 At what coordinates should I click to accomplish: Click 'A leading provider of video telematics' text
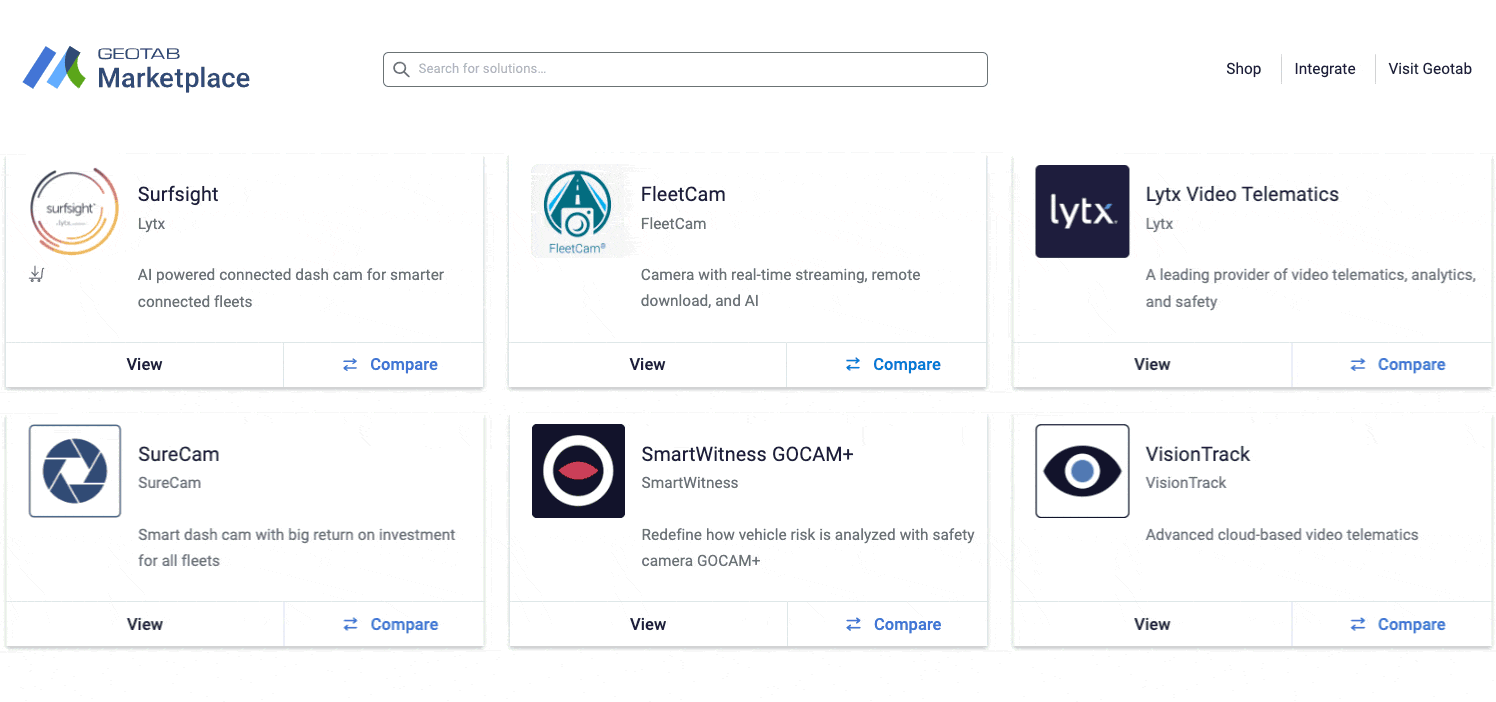1311,288
